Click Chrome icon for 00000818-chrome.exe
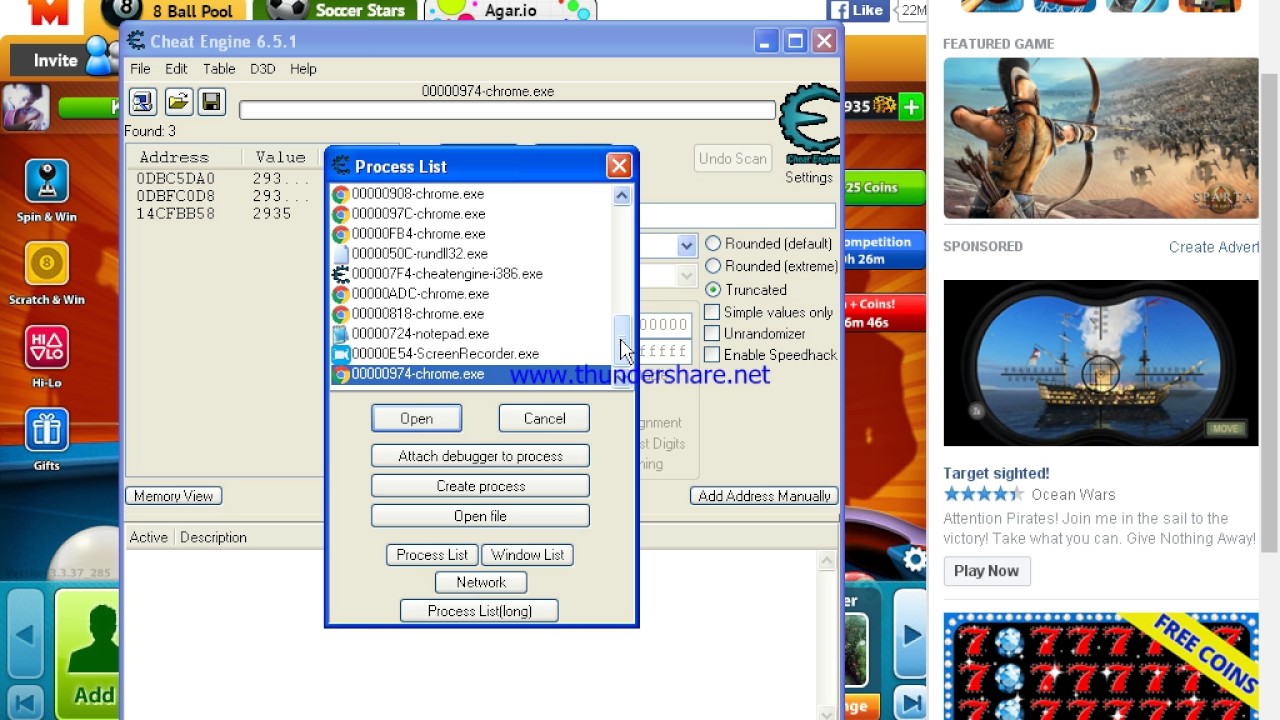 tap(341, 314)
